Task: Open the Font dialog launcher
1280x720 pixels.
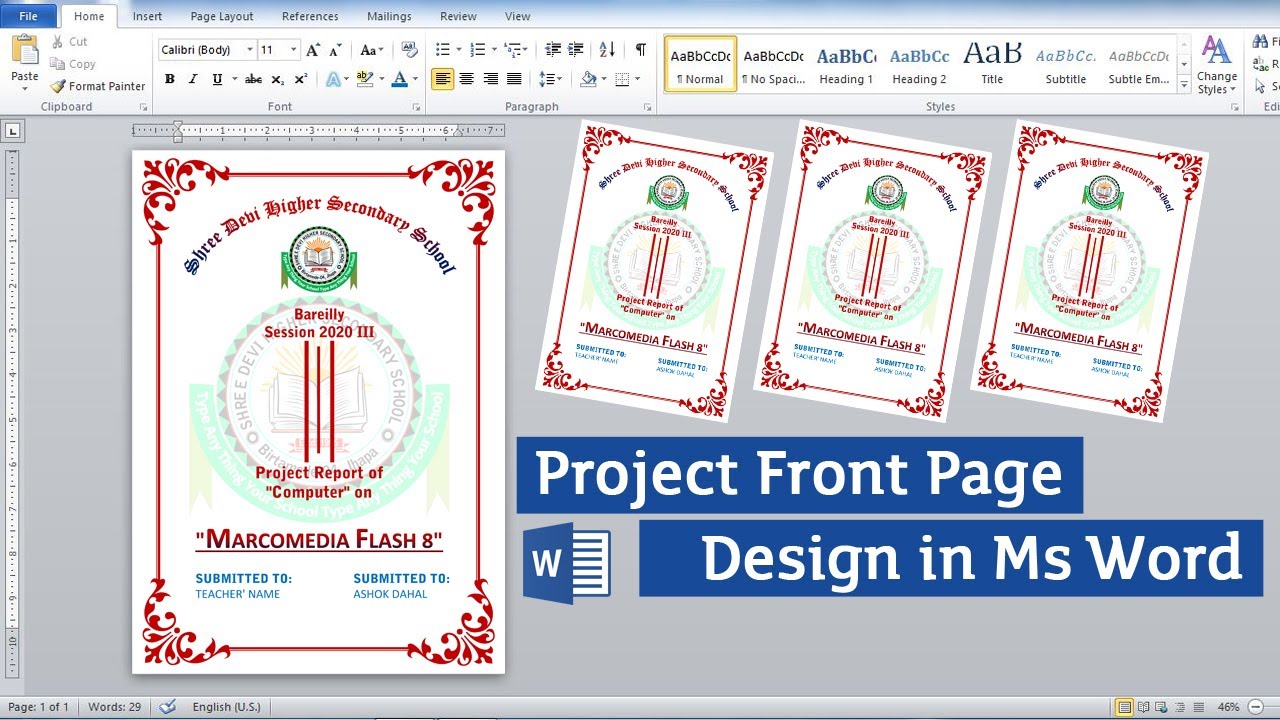Action: [x=418, y=107]
